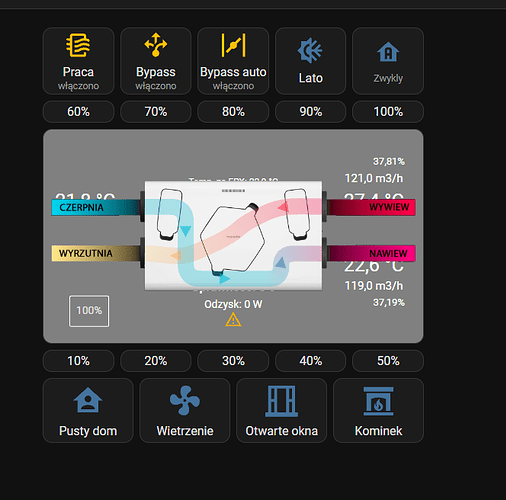This screenshot has height=500, width=506.
Task: Set fan speed to 20%
Action: (x=156, y=361)
